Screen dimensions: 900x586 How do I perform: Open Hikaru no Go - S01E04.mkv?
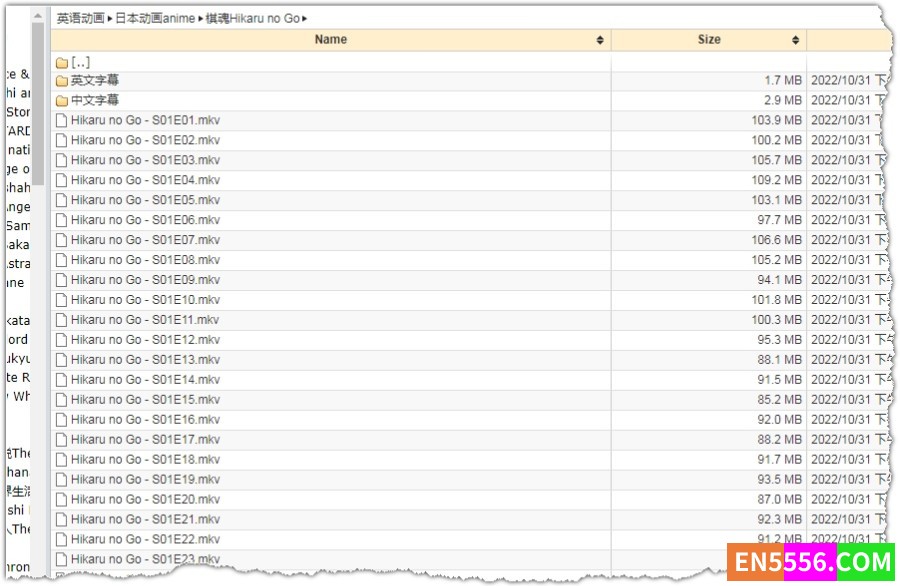[x=145, y=180]
